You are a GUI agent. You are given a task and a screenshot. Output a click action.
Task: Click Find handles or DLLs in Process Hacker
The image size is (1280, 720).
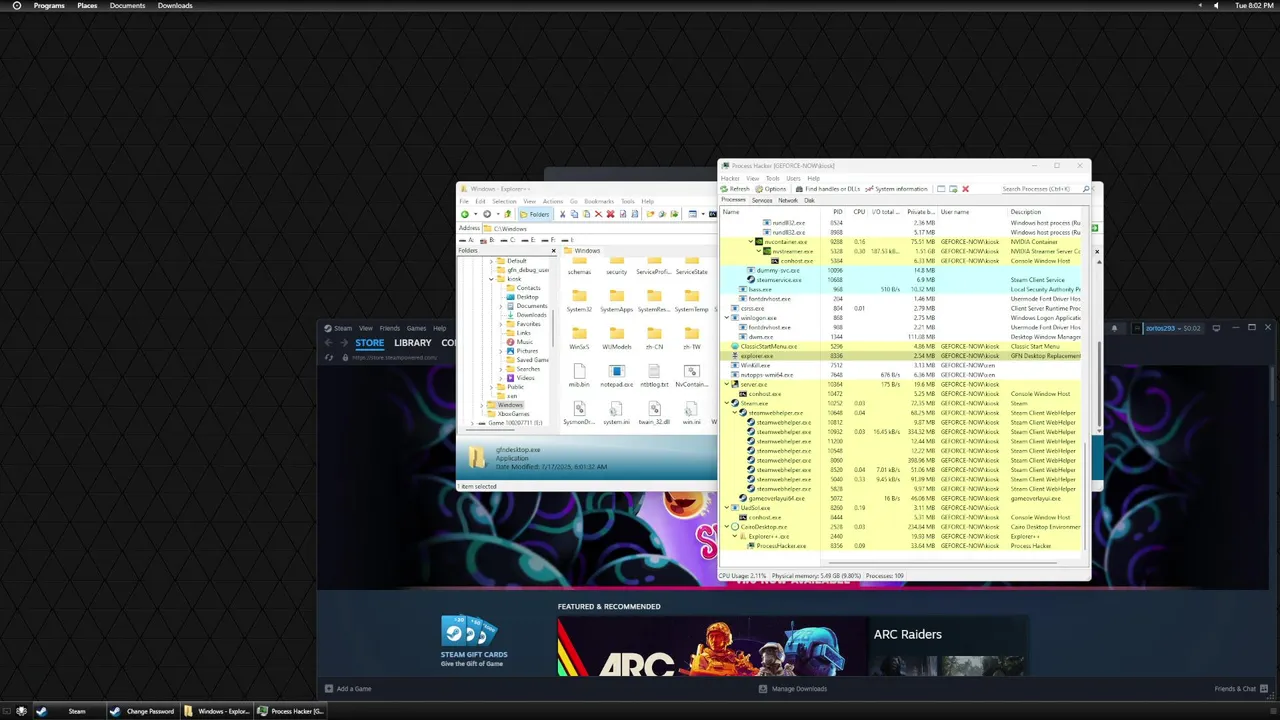(x=828, y=189)
